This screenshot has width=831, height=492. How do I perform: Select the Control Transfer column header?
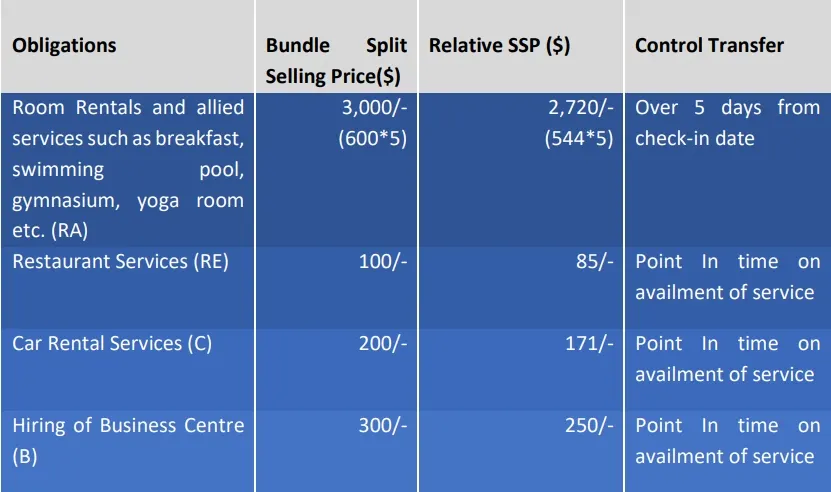point(709,46)
